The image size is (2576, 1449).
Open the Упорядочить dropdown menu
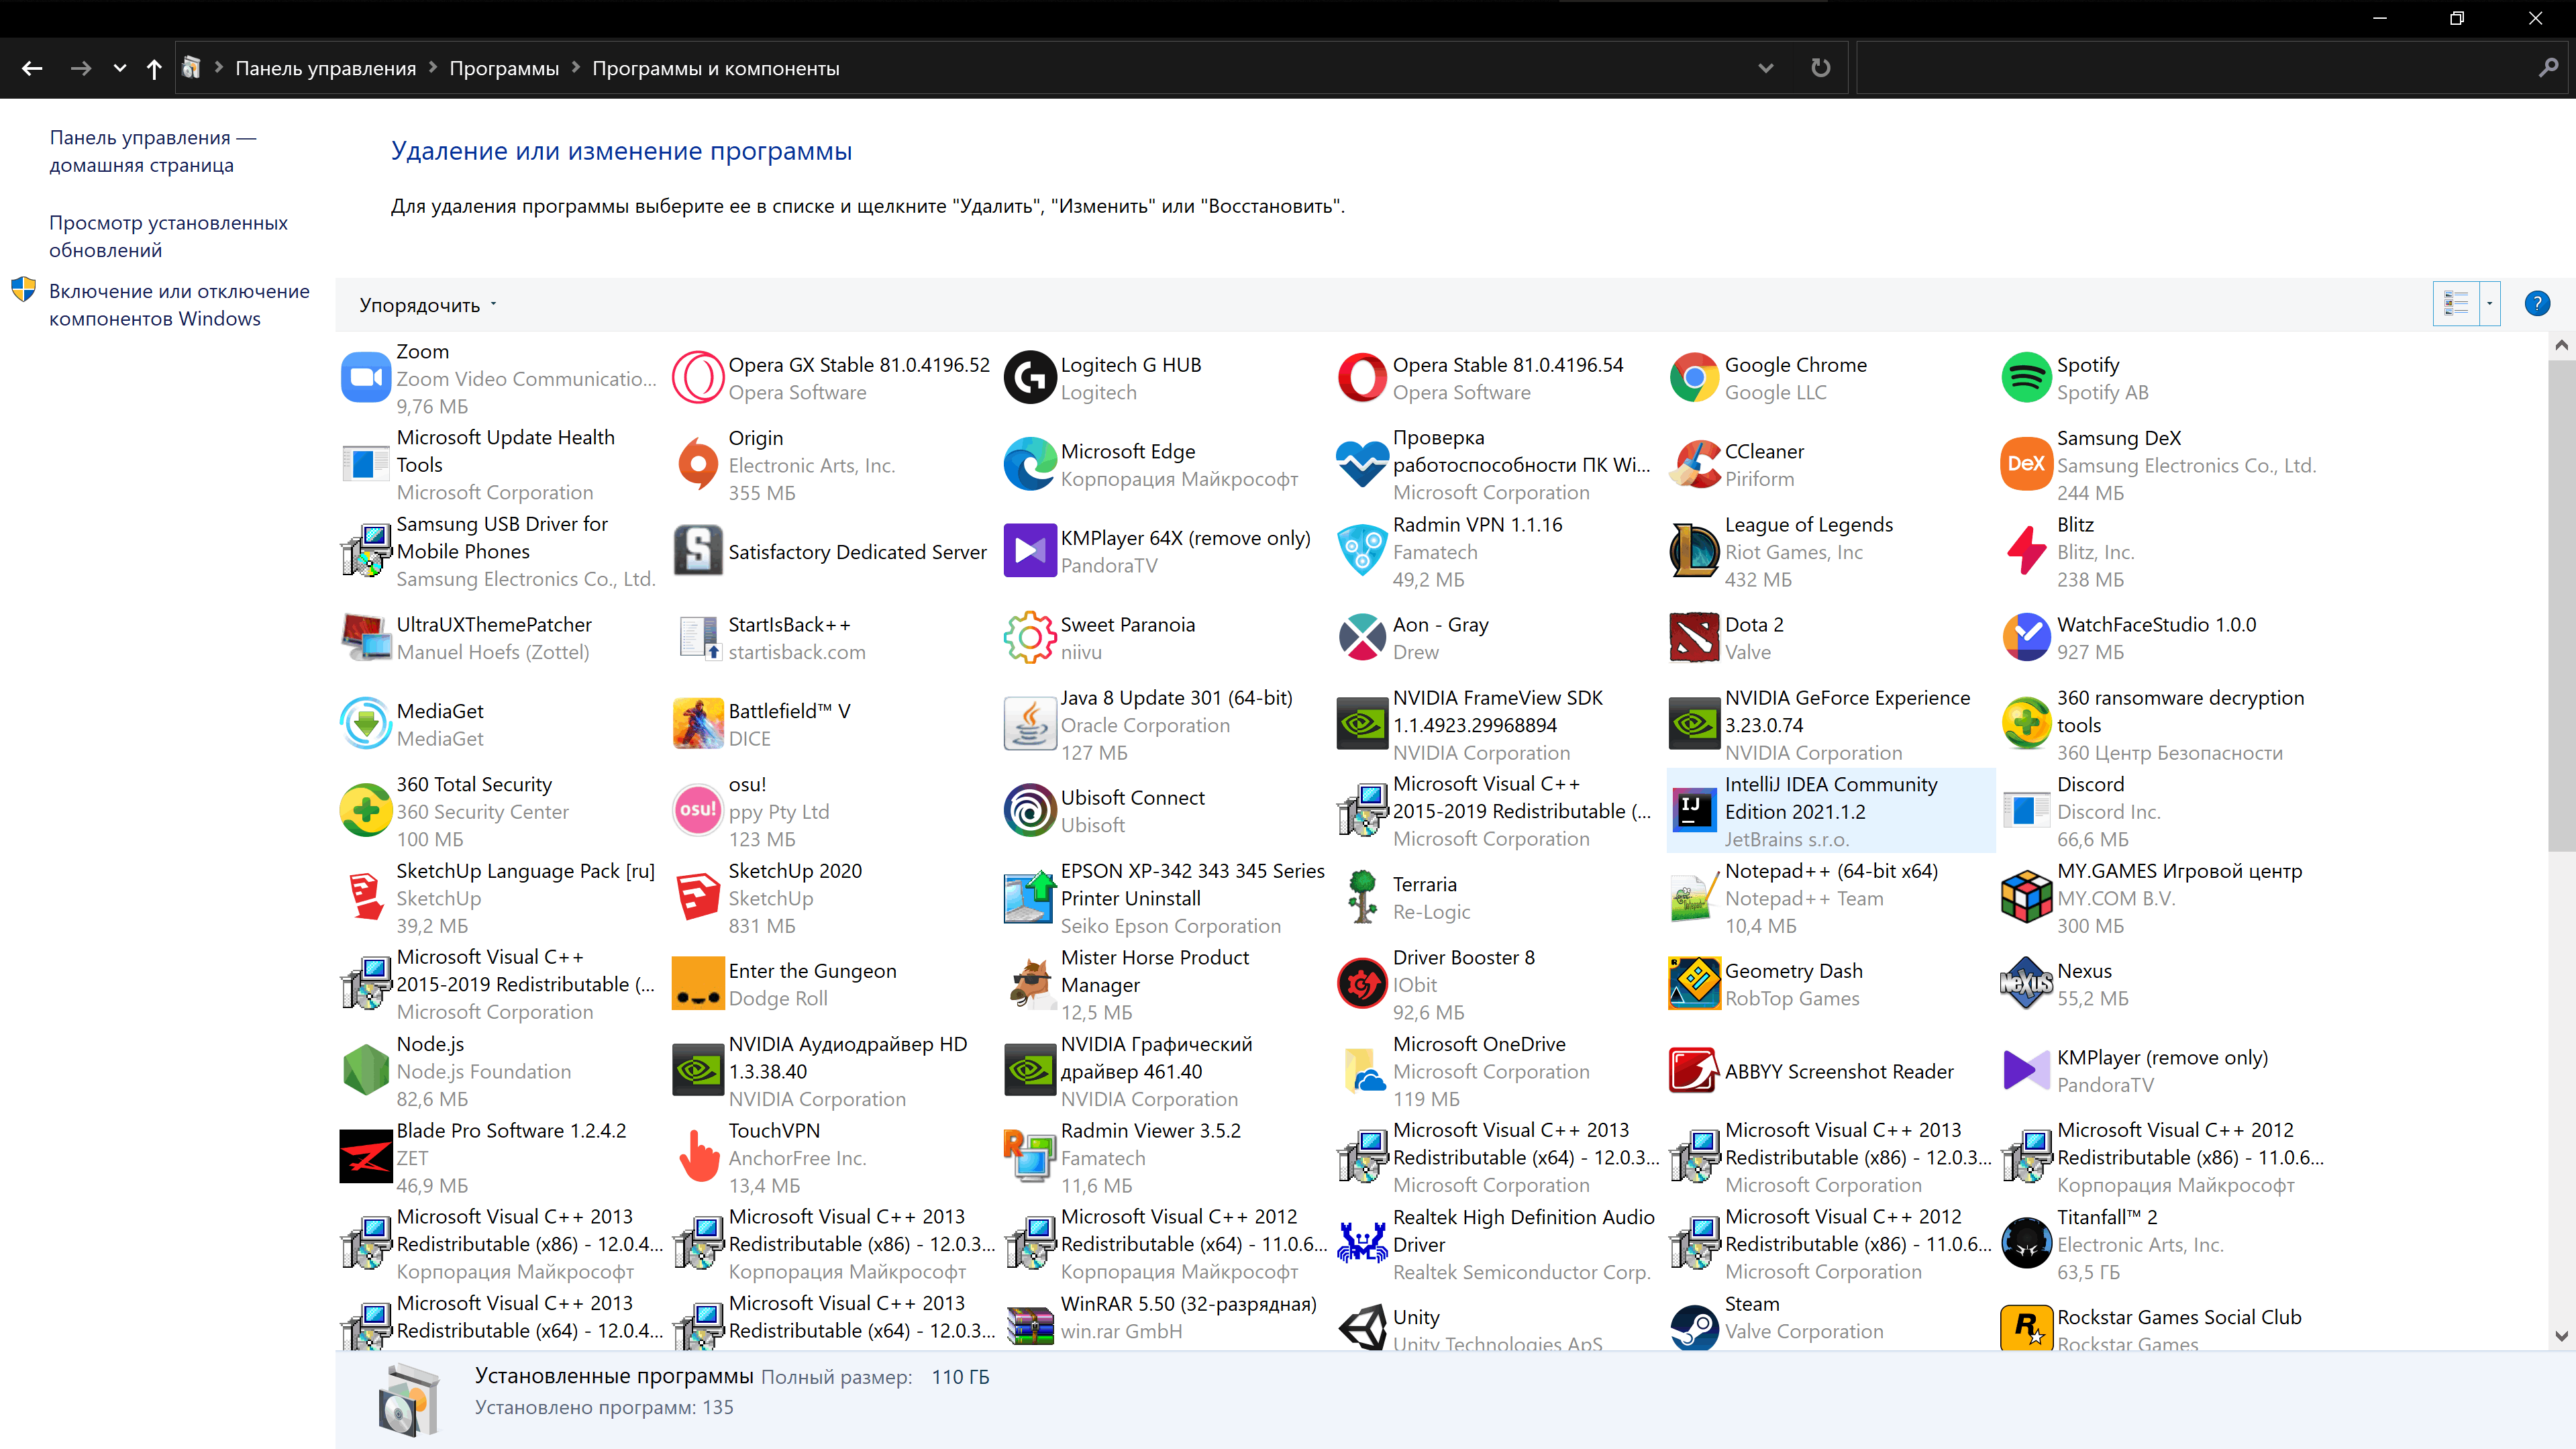point(428,305)
